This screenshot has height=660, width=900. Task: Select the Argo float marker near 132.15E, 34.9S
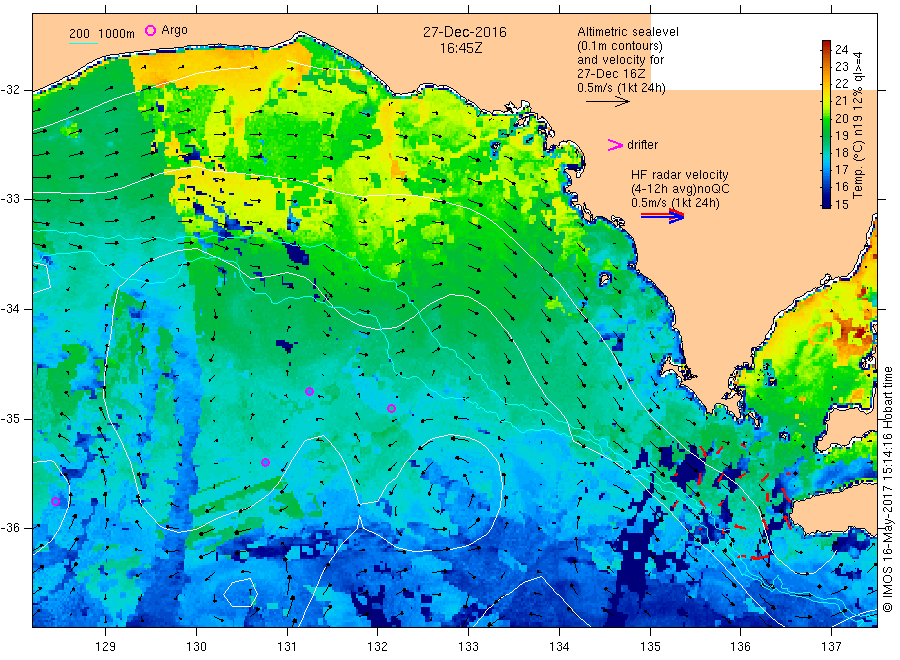(x=391, y=409)
